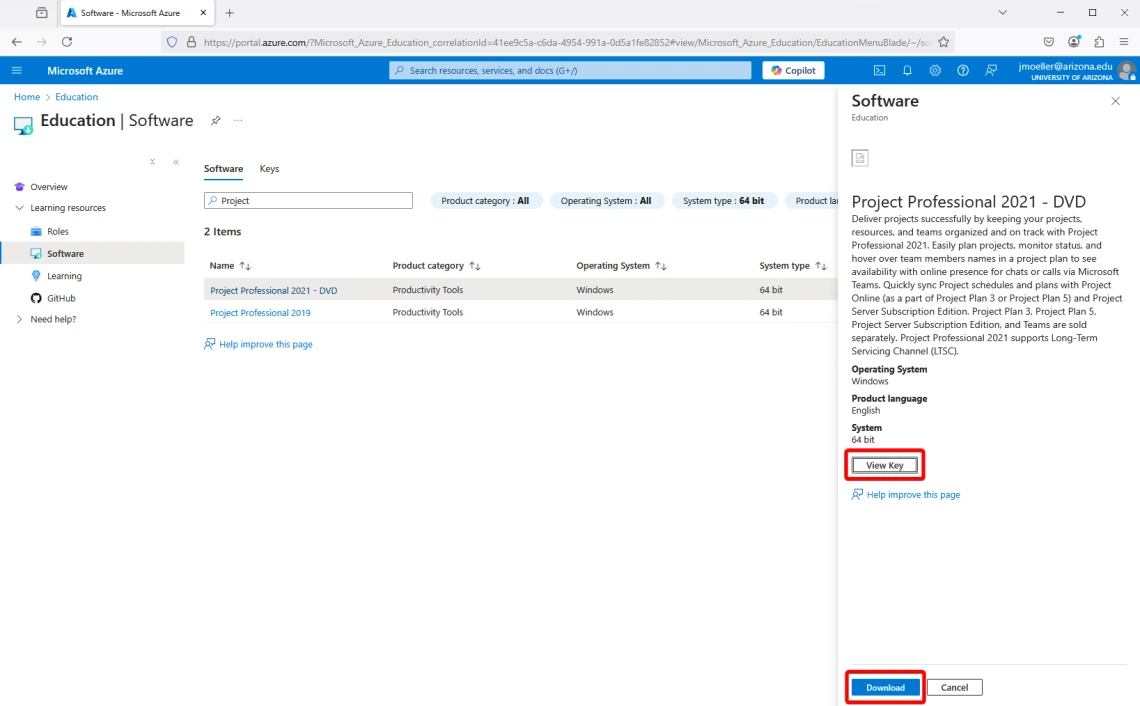Open the ellipsis more options next to title
Viewport: 1140px width, 706px height.
tap(238, 121)
